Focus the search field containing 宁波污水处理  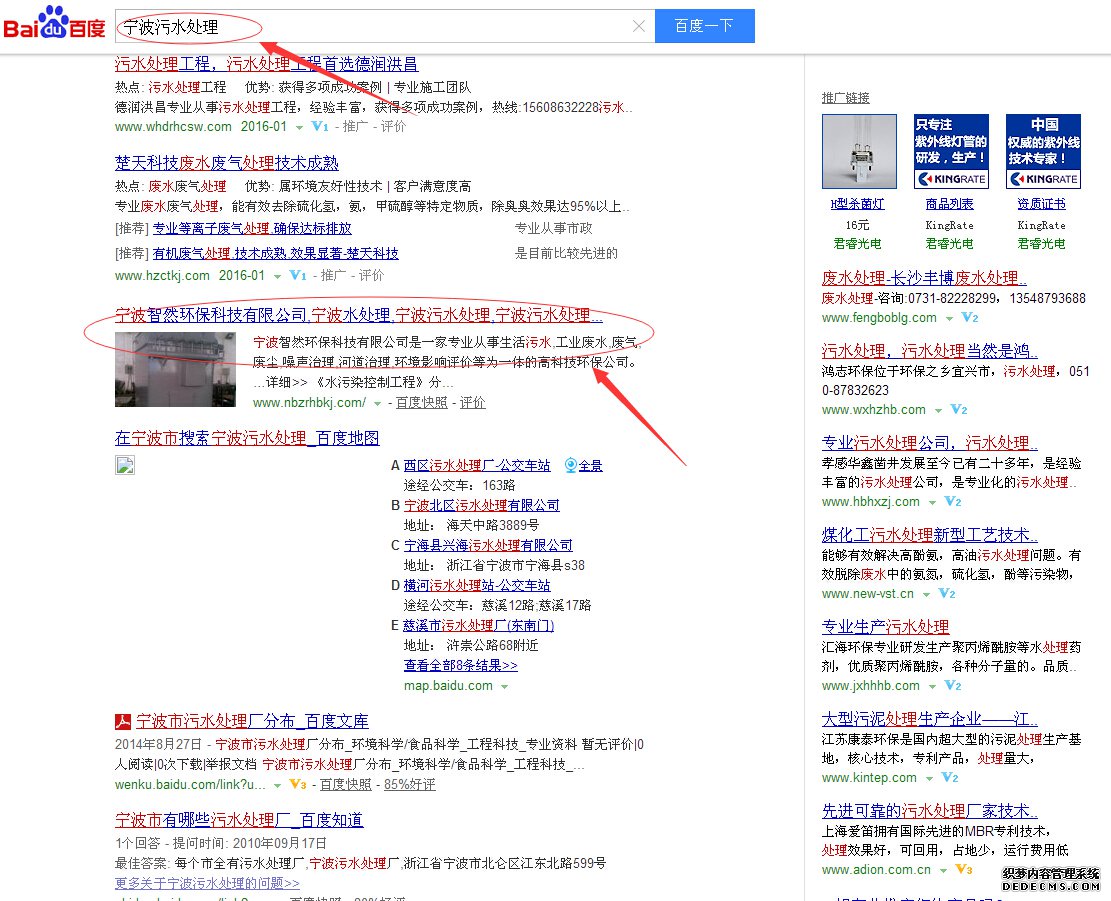coord(385,26)
